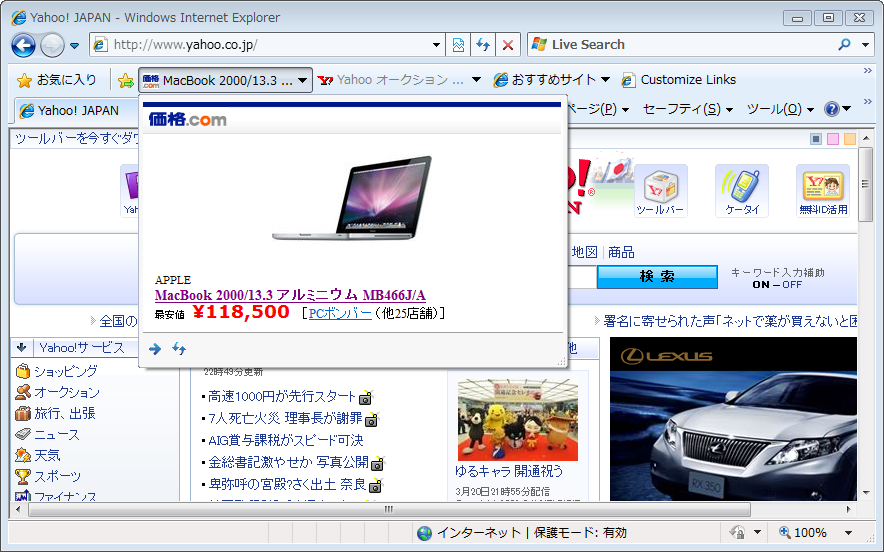Image resolution: width=884 pixels, height=552 pixels.
Task: Expand the Yahoo オークション web slice dropdown
Action: tap(476, 80)
